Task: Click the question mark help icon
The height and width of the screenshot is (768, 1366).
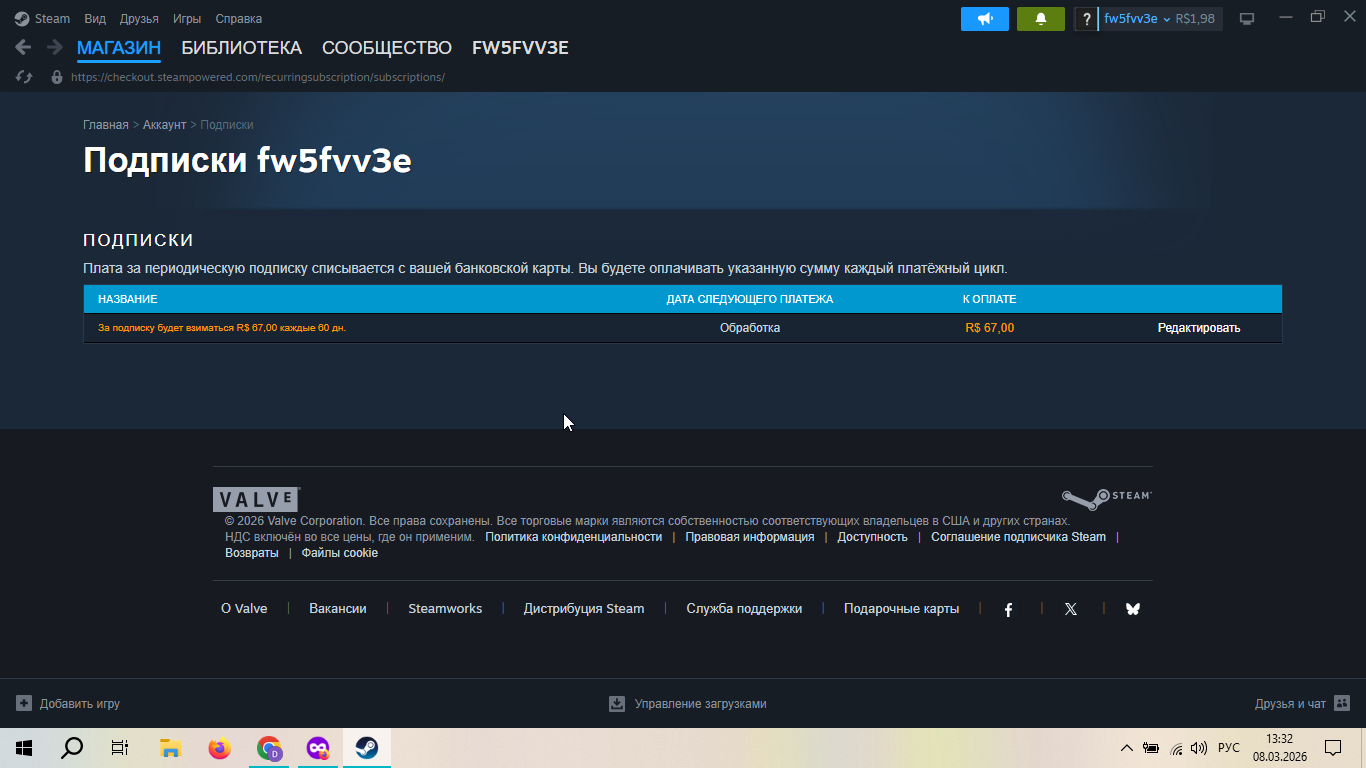Action: [x=1087, y=19]
